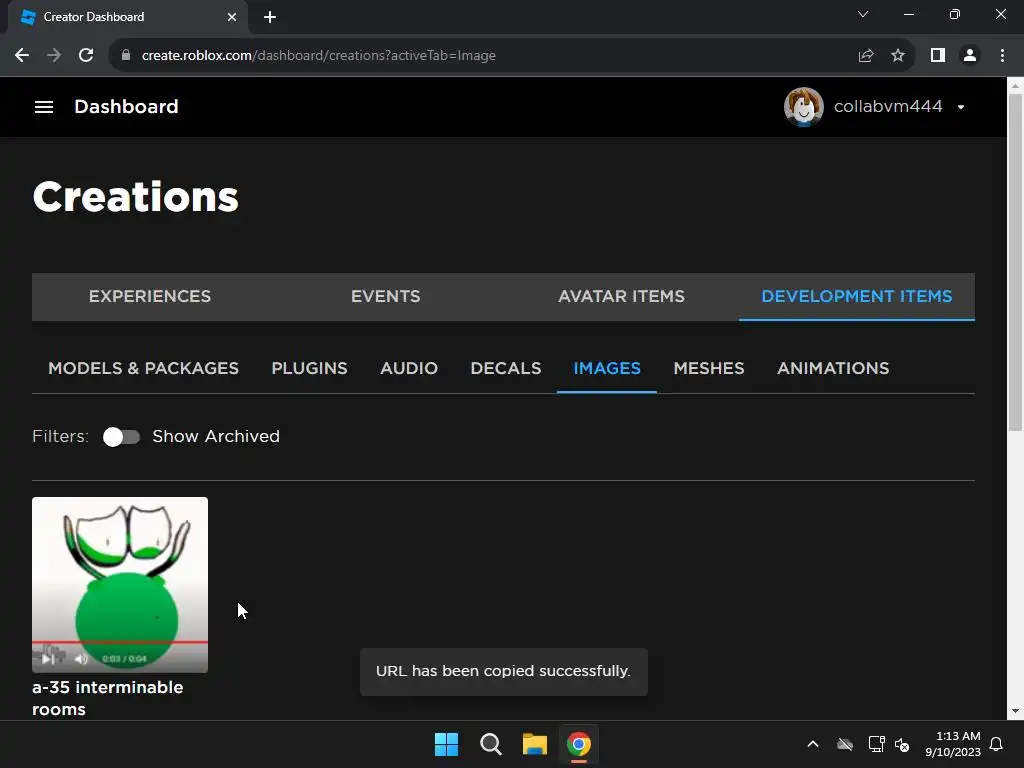Switch to the Experiences tab

pos(150,296)
